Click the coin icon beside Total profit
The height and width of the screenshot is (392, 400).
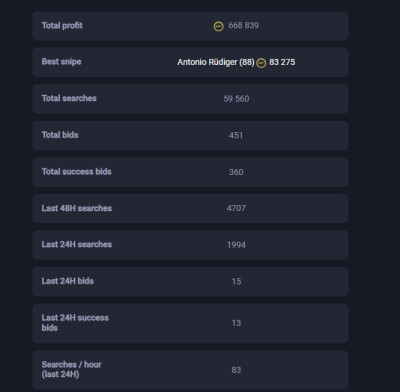[219, 26]
